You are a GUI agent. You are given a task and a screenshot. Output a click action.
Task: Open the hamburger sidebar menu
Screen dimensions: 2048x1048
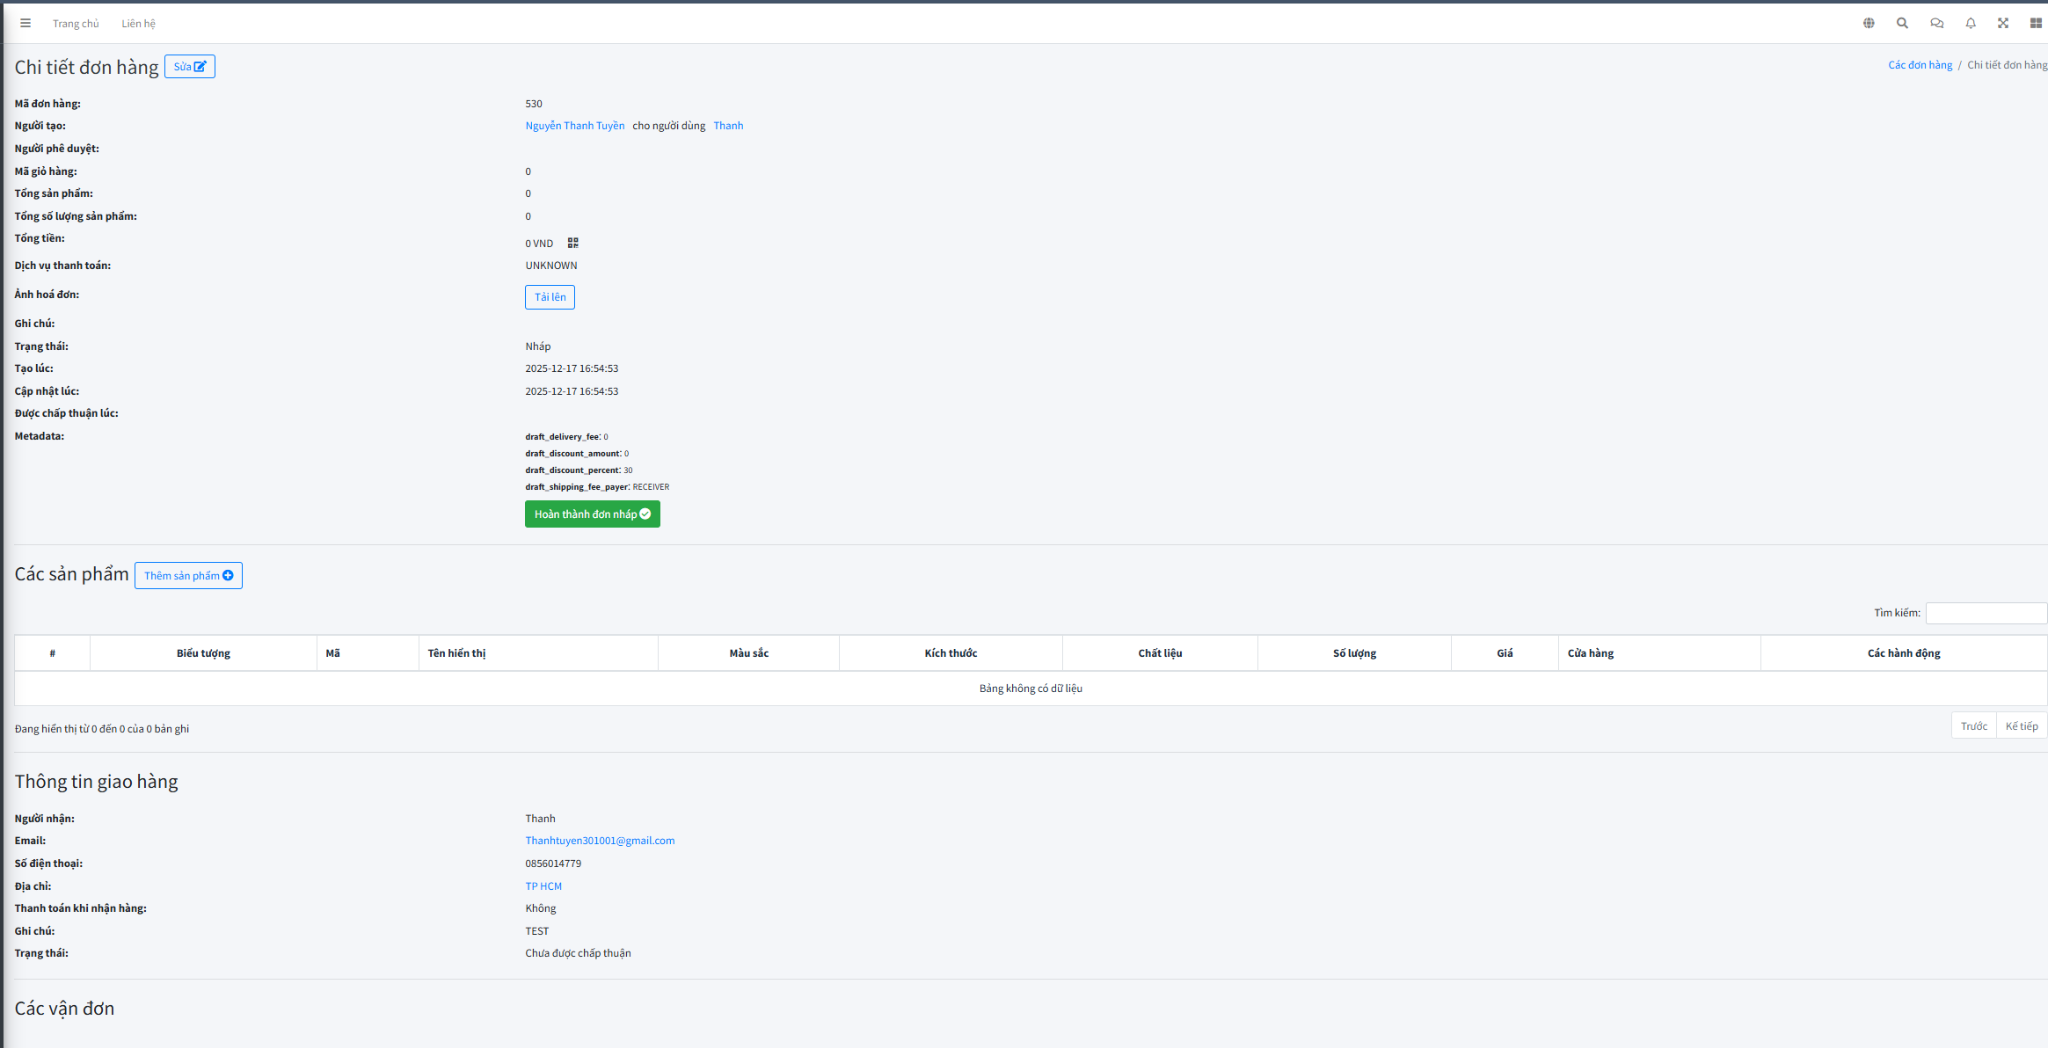tap(25, 23)
